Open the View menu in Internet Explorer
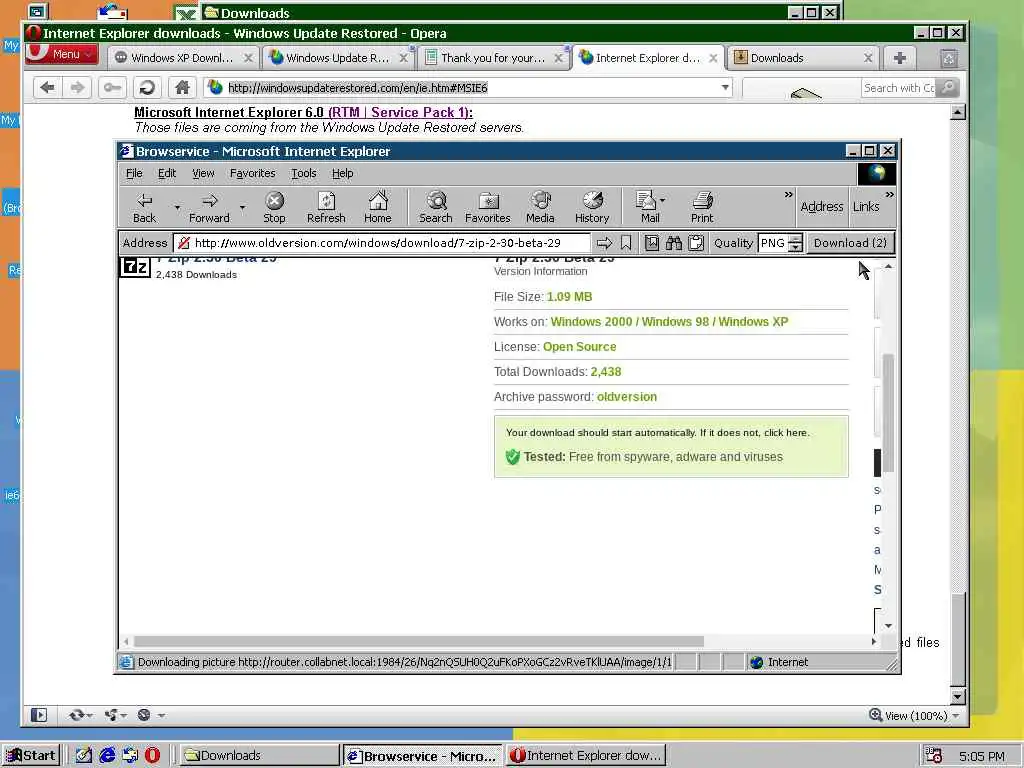 203,173
